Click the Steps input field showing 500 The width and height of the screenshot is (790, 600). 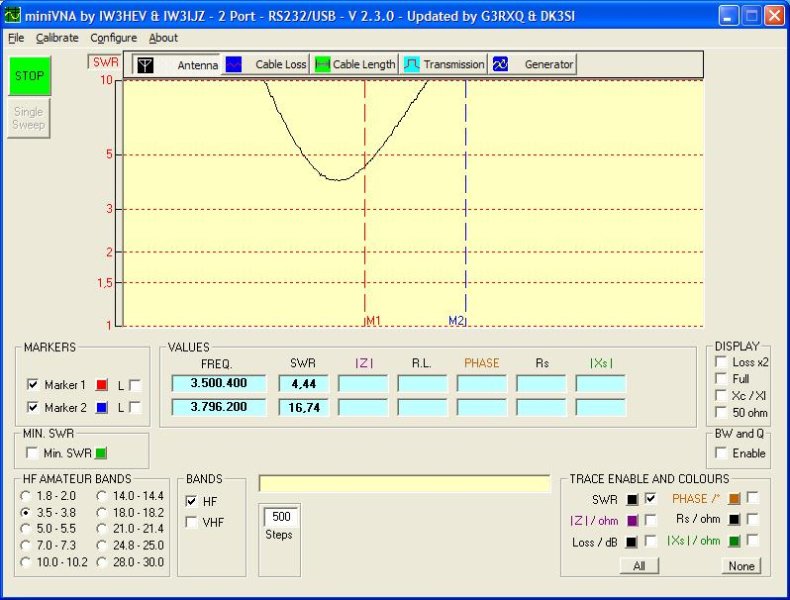[281, 517]
